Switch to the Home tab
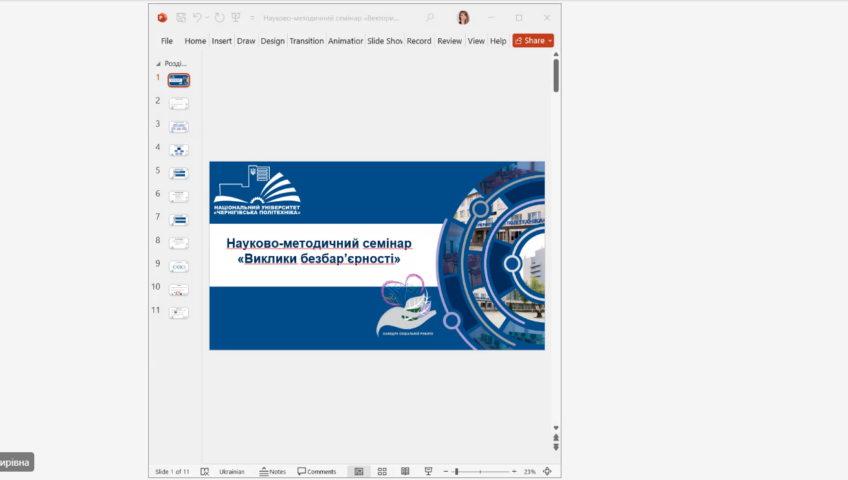The height and width of the screenshot is (480, 848). (195, 41)
